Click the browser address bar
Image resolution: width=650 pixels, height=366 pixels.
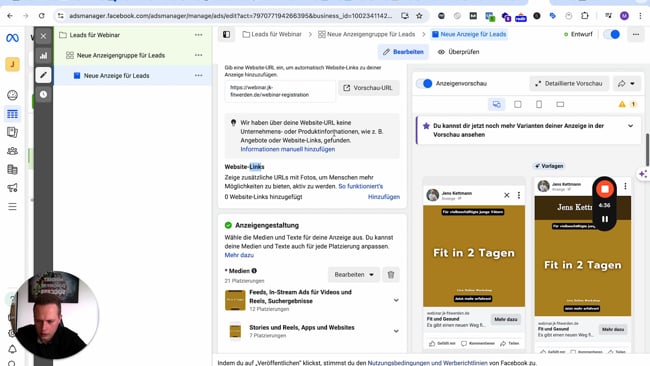[x=230, y=16]
